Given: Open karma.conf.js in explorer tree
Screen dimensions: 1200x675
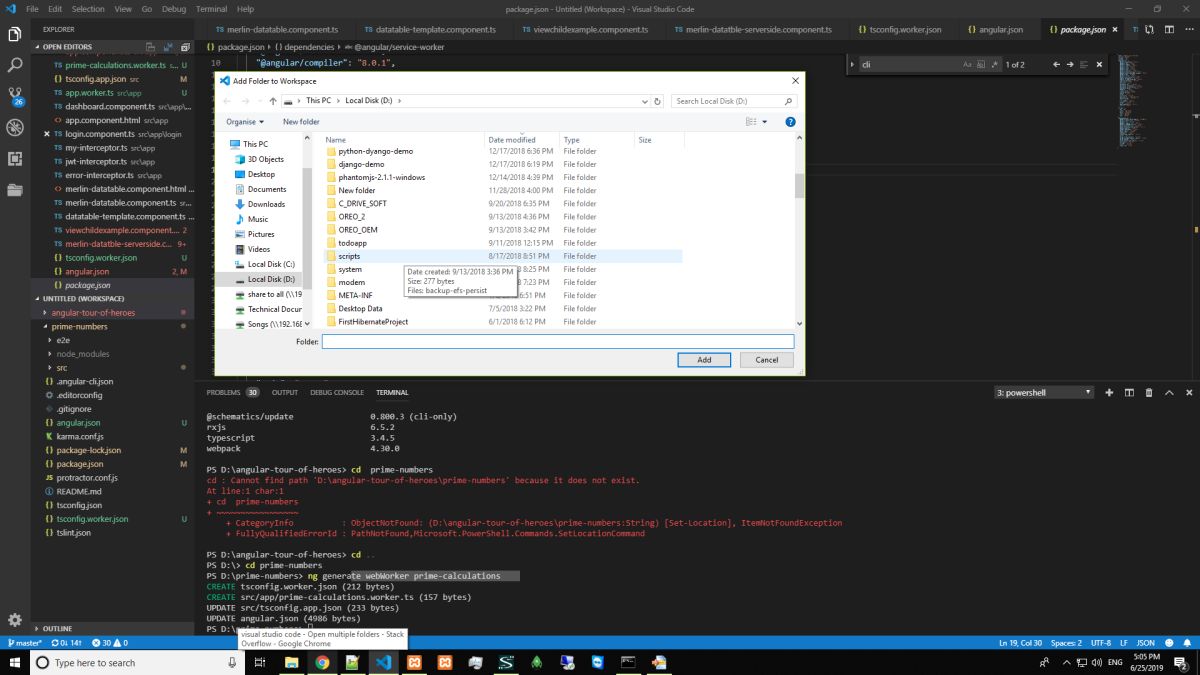Looking at the screenshot, I should pos(80,437).
